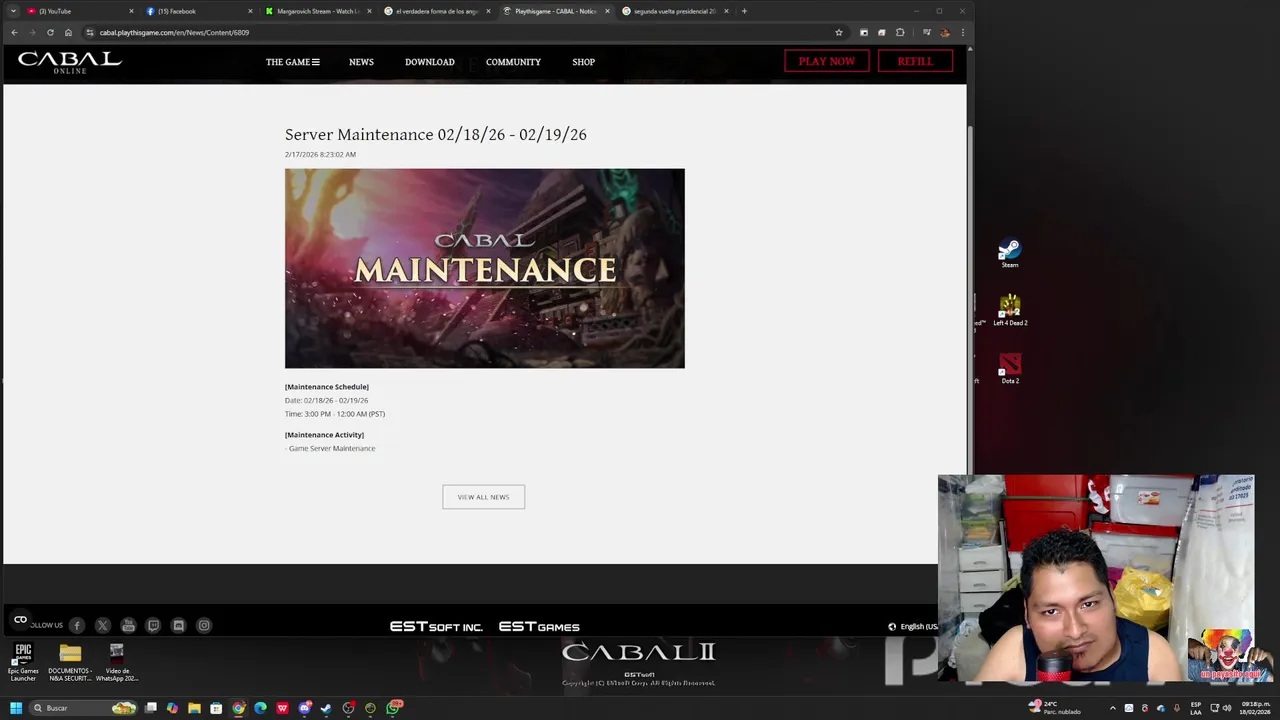The image size is (1280, 720).
Task: Go back with the browser back arrow
Action: 14,32
